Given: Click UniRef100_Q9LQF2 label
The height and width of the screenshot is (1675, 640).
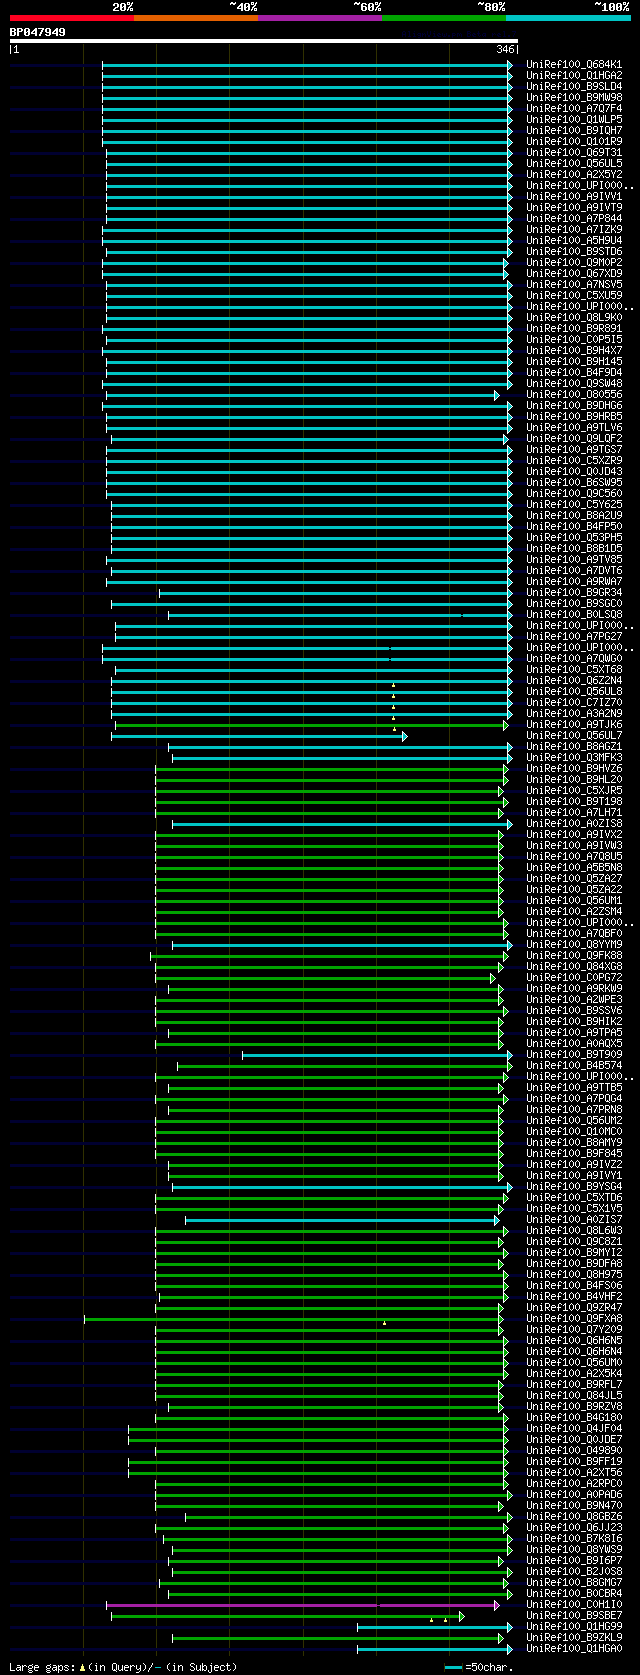Looking at the screenshot, I should pyautogui.click(x=574, y=438).
